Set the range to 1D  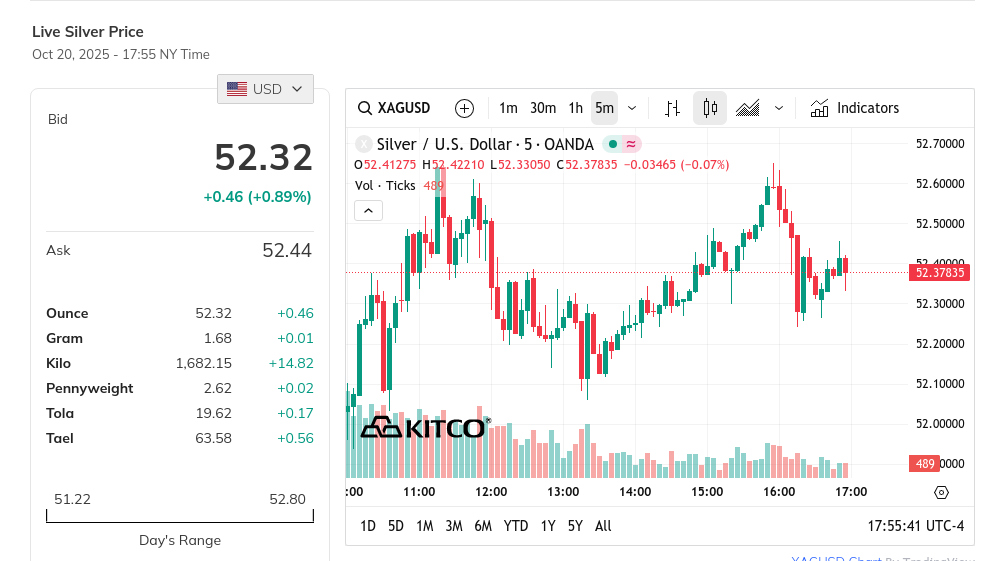(x=368, y=526)
